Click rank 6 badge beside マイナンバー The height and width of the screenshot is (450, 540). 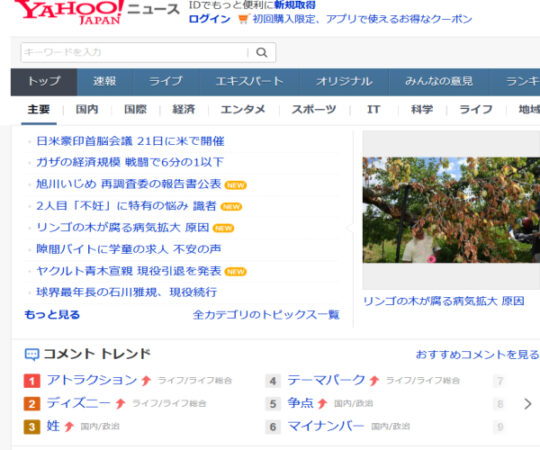(273, 427)
